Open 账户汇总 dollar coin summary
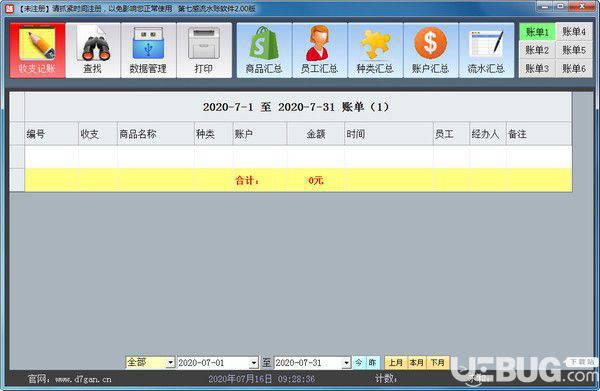Viewport: 600px width, 391px height. tap(430, 50)
